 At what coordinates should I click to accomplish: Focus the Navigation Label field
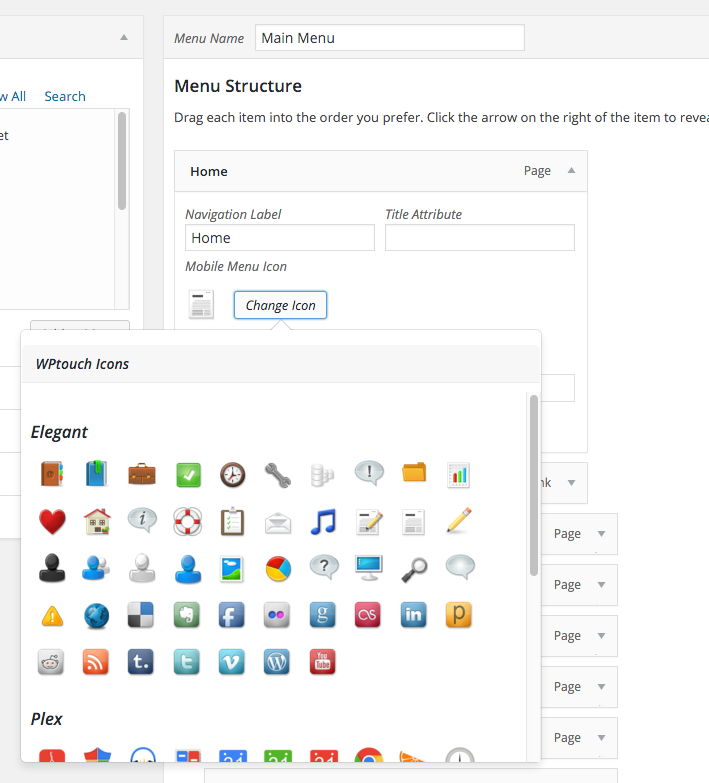coord(280,238)
